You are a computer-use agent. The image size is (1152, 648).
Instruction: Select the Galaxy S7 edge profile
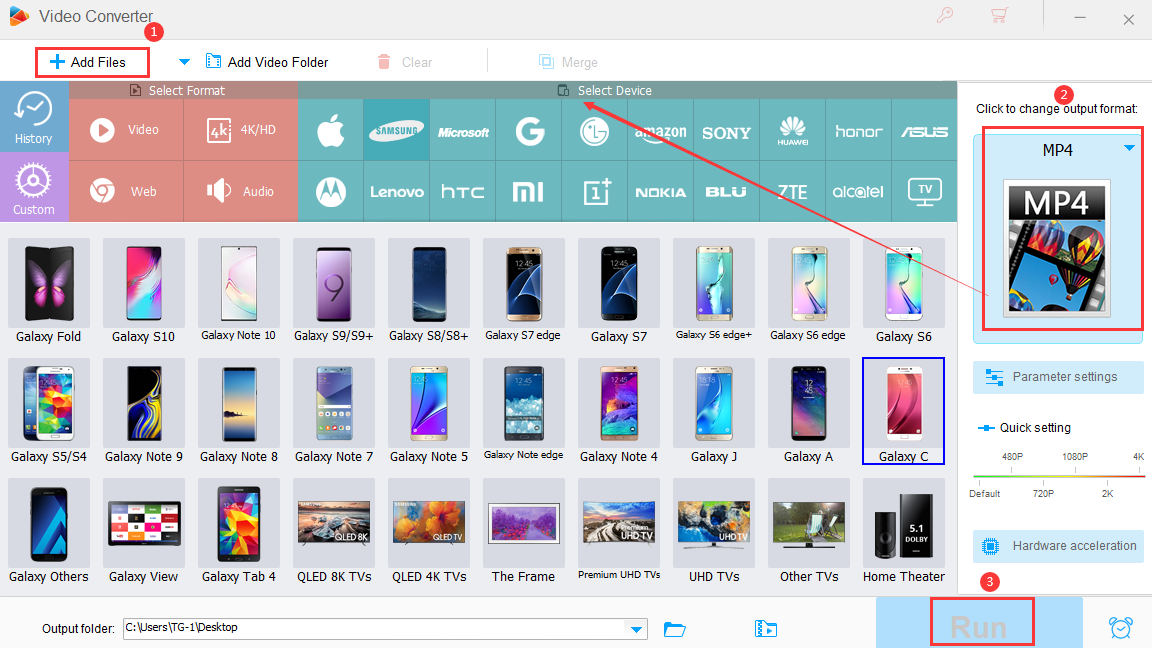point(523,291)
